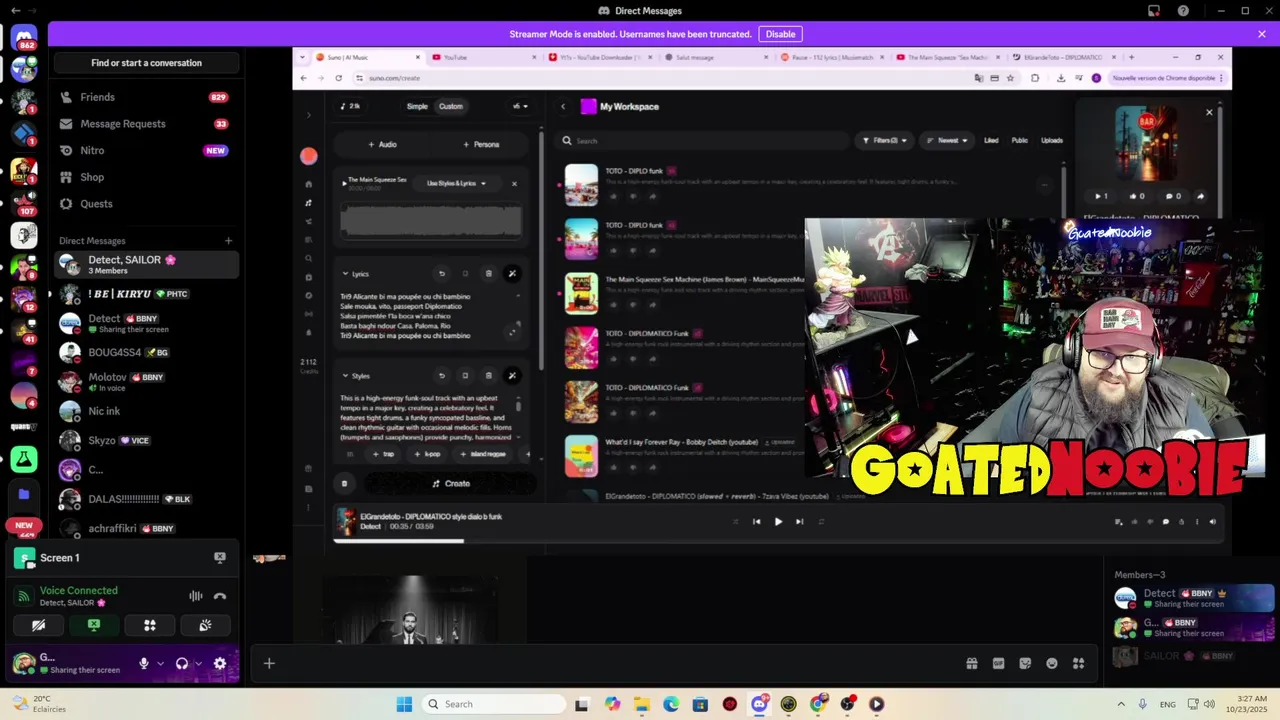Send a gift via gift icon

point(971,663)
